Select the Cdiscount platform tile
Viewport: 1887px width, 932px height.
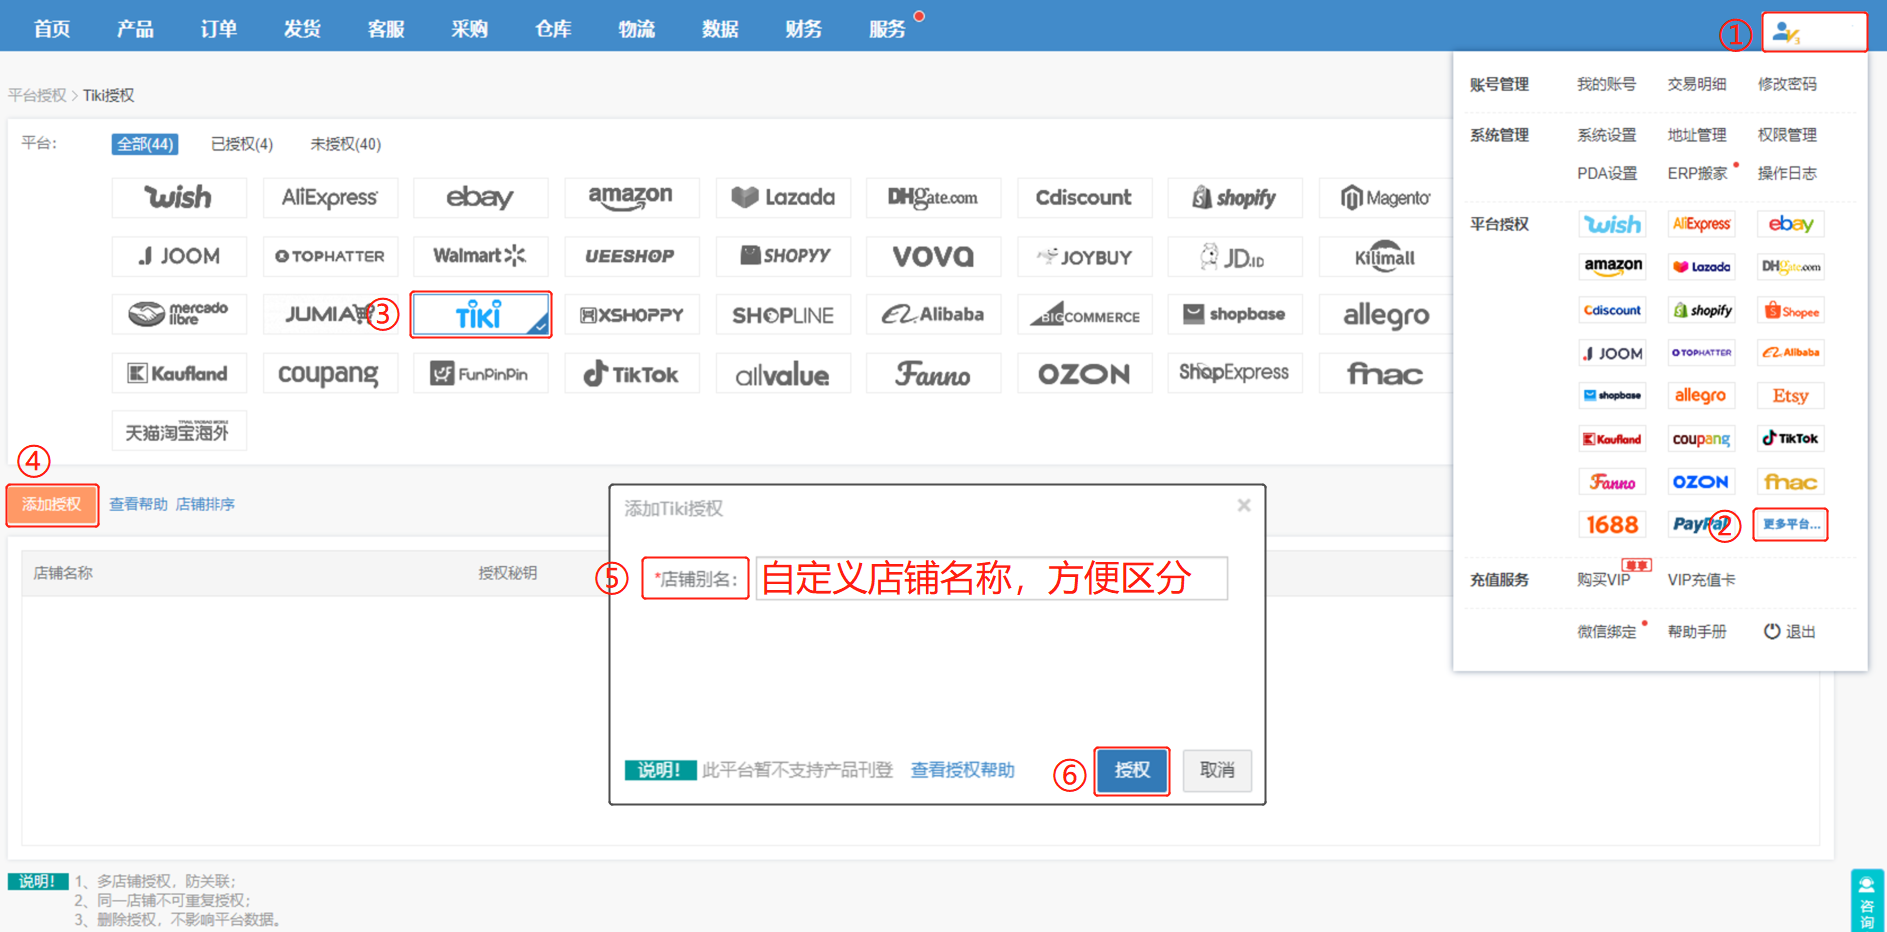coord(1084,197)
